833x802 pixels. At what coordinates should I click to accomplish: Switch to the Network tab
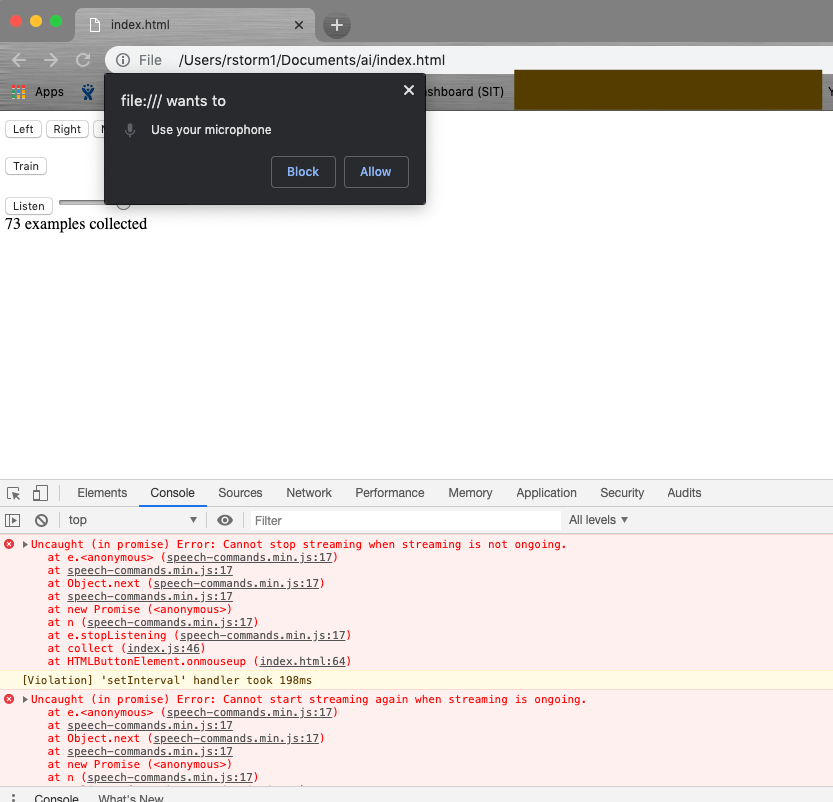[308, 493]
